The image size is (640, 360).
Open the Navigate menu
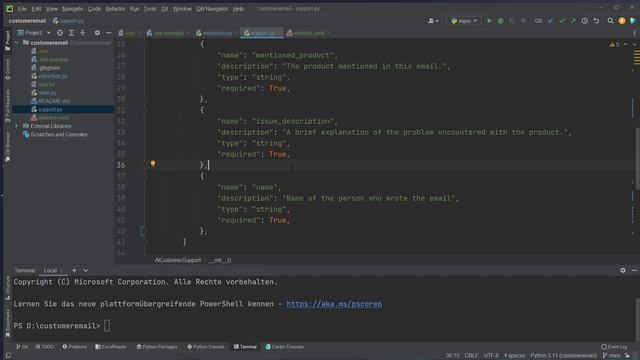[x=72, y=9]
